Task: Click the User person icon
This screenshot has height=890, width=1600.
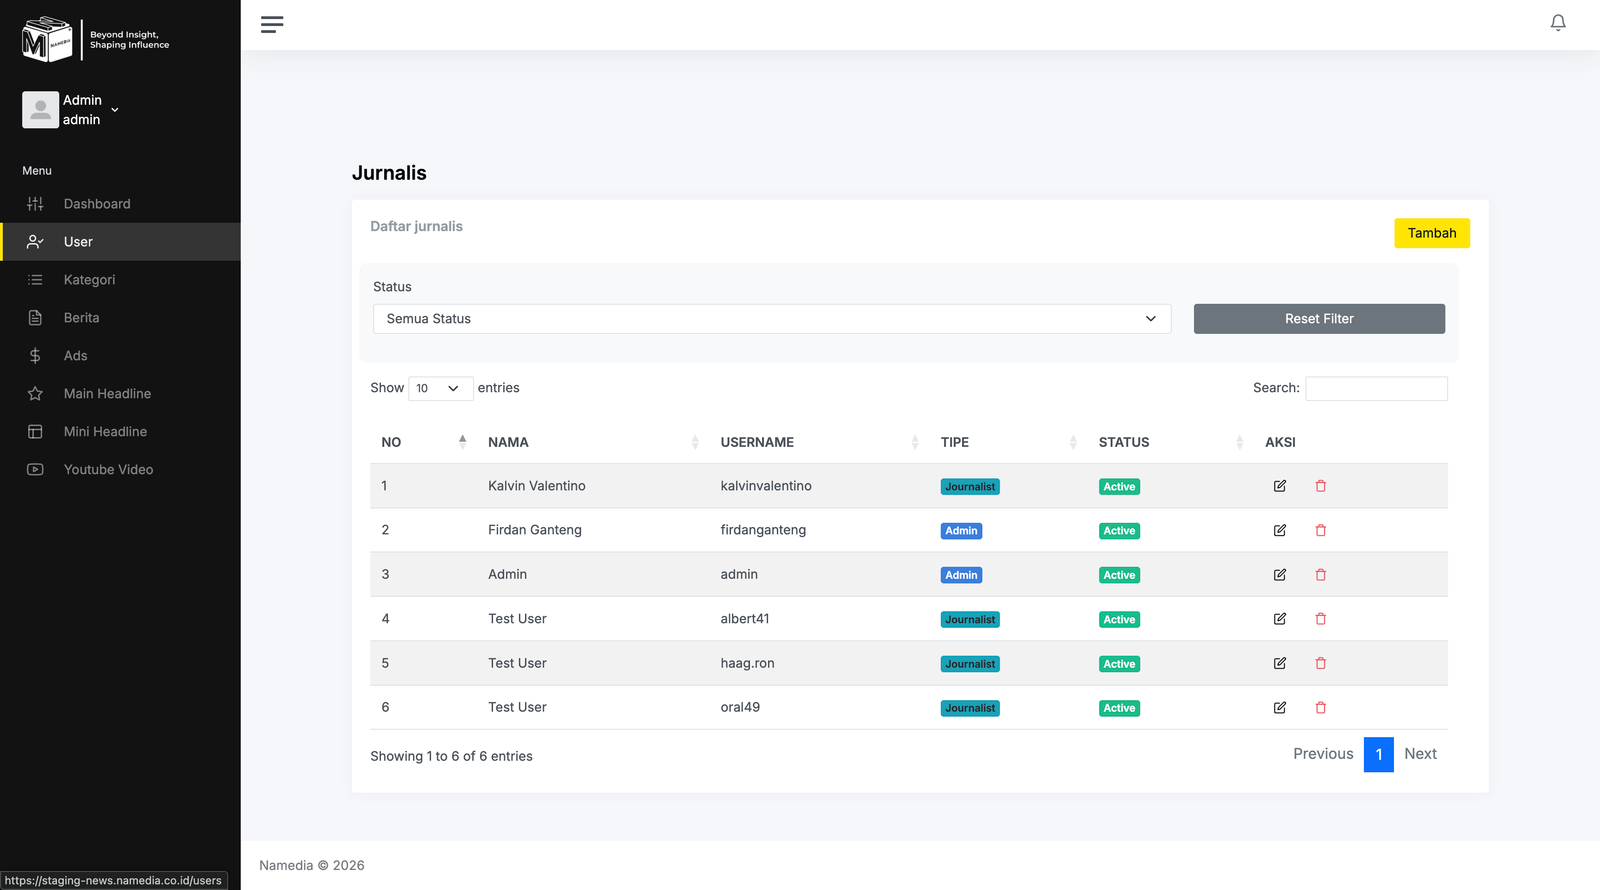Action: 35,242
